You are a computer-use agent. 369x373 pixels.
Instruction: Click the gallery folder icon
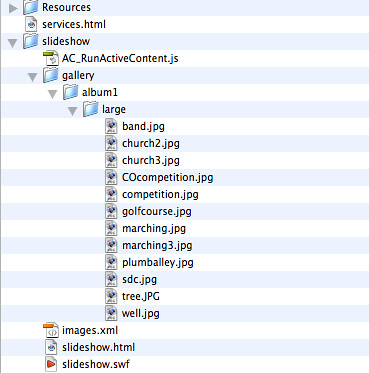pyautogui.click(x=51, y=75)
